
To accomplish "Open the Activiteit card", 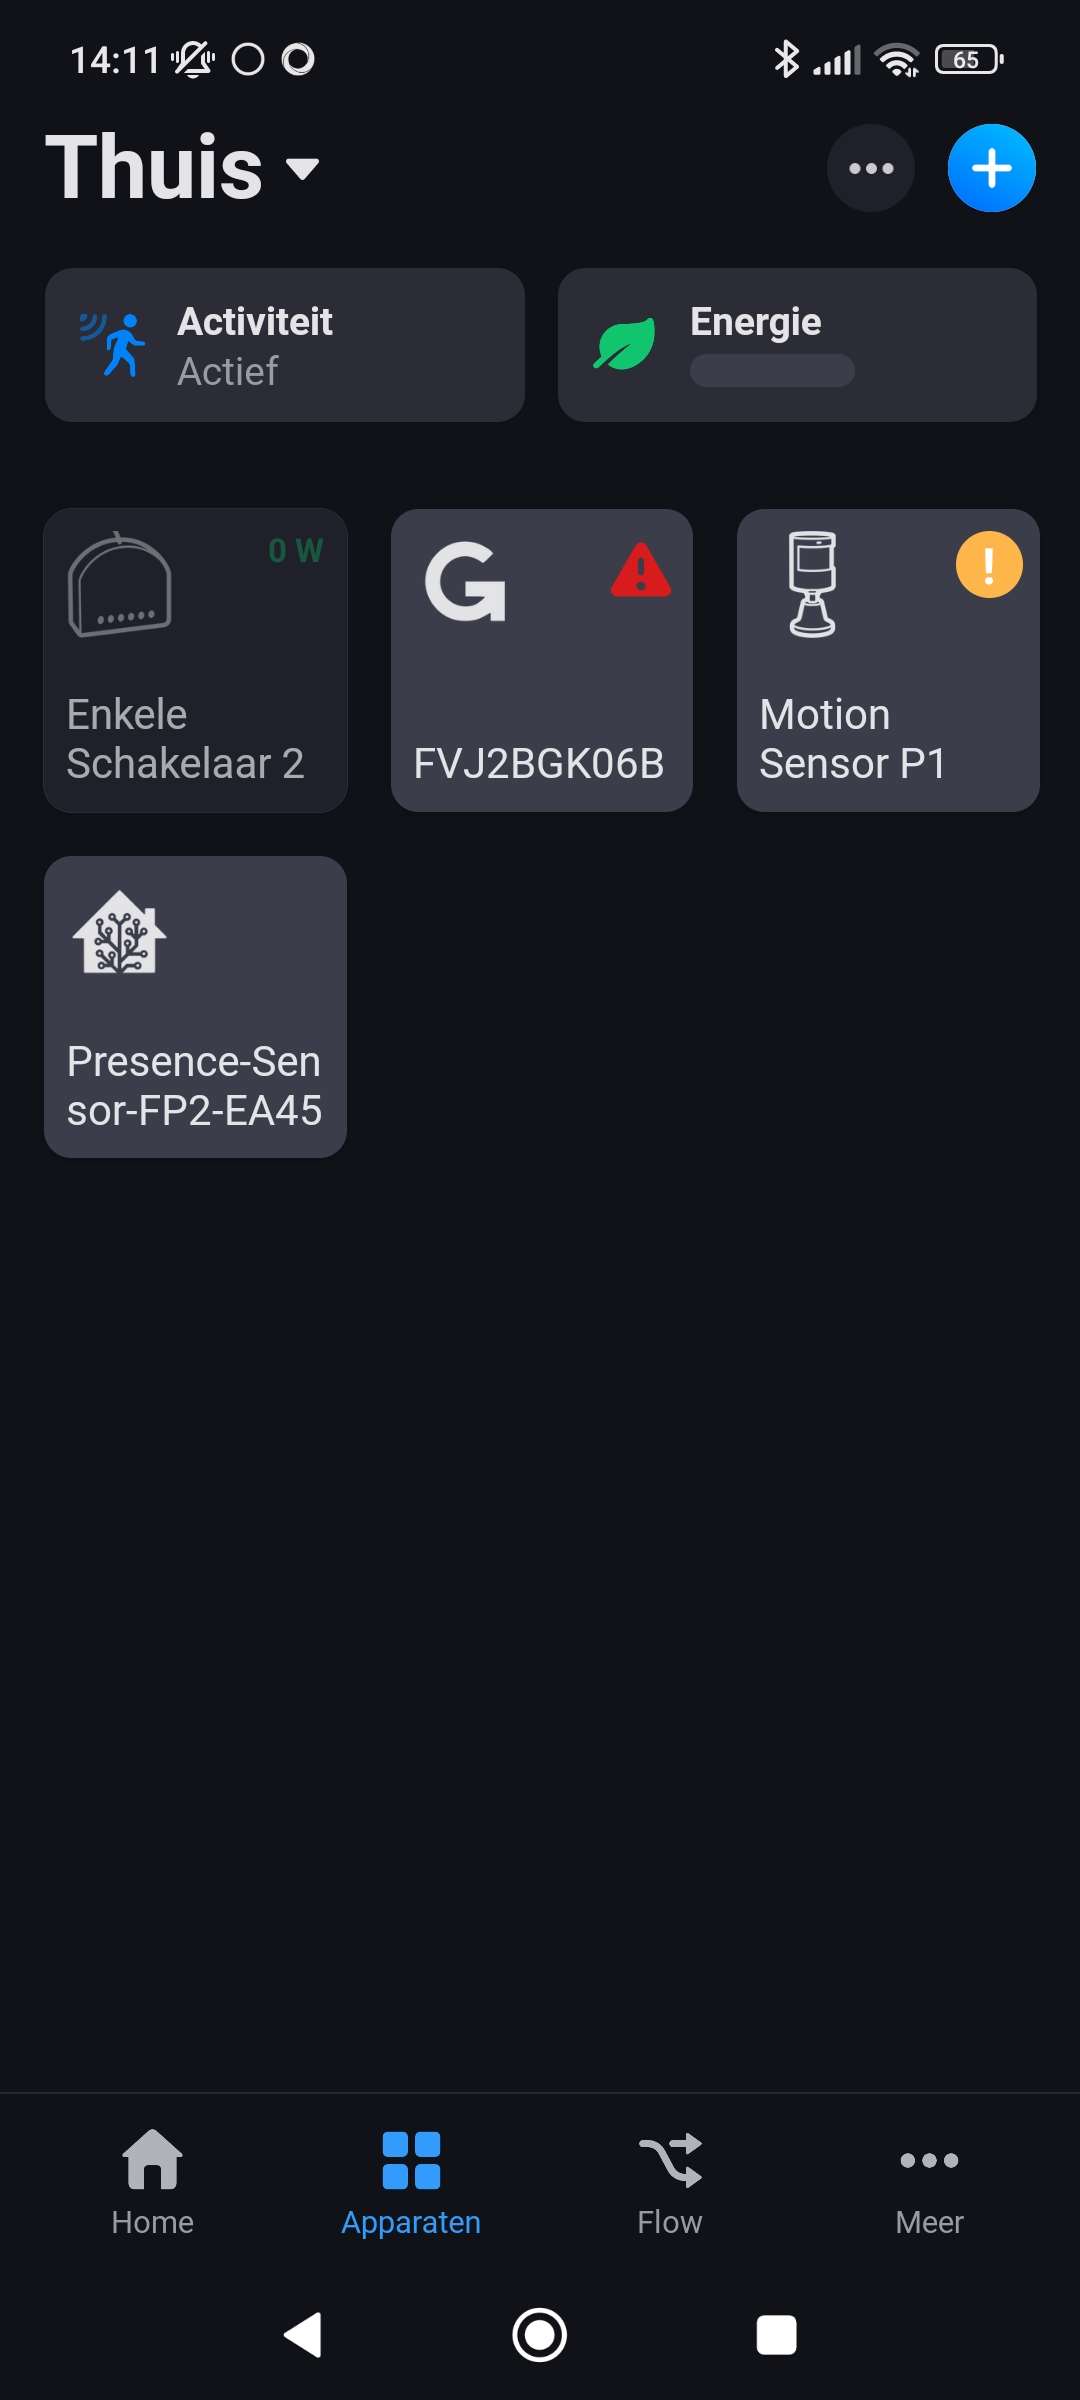I will [285, 345].
